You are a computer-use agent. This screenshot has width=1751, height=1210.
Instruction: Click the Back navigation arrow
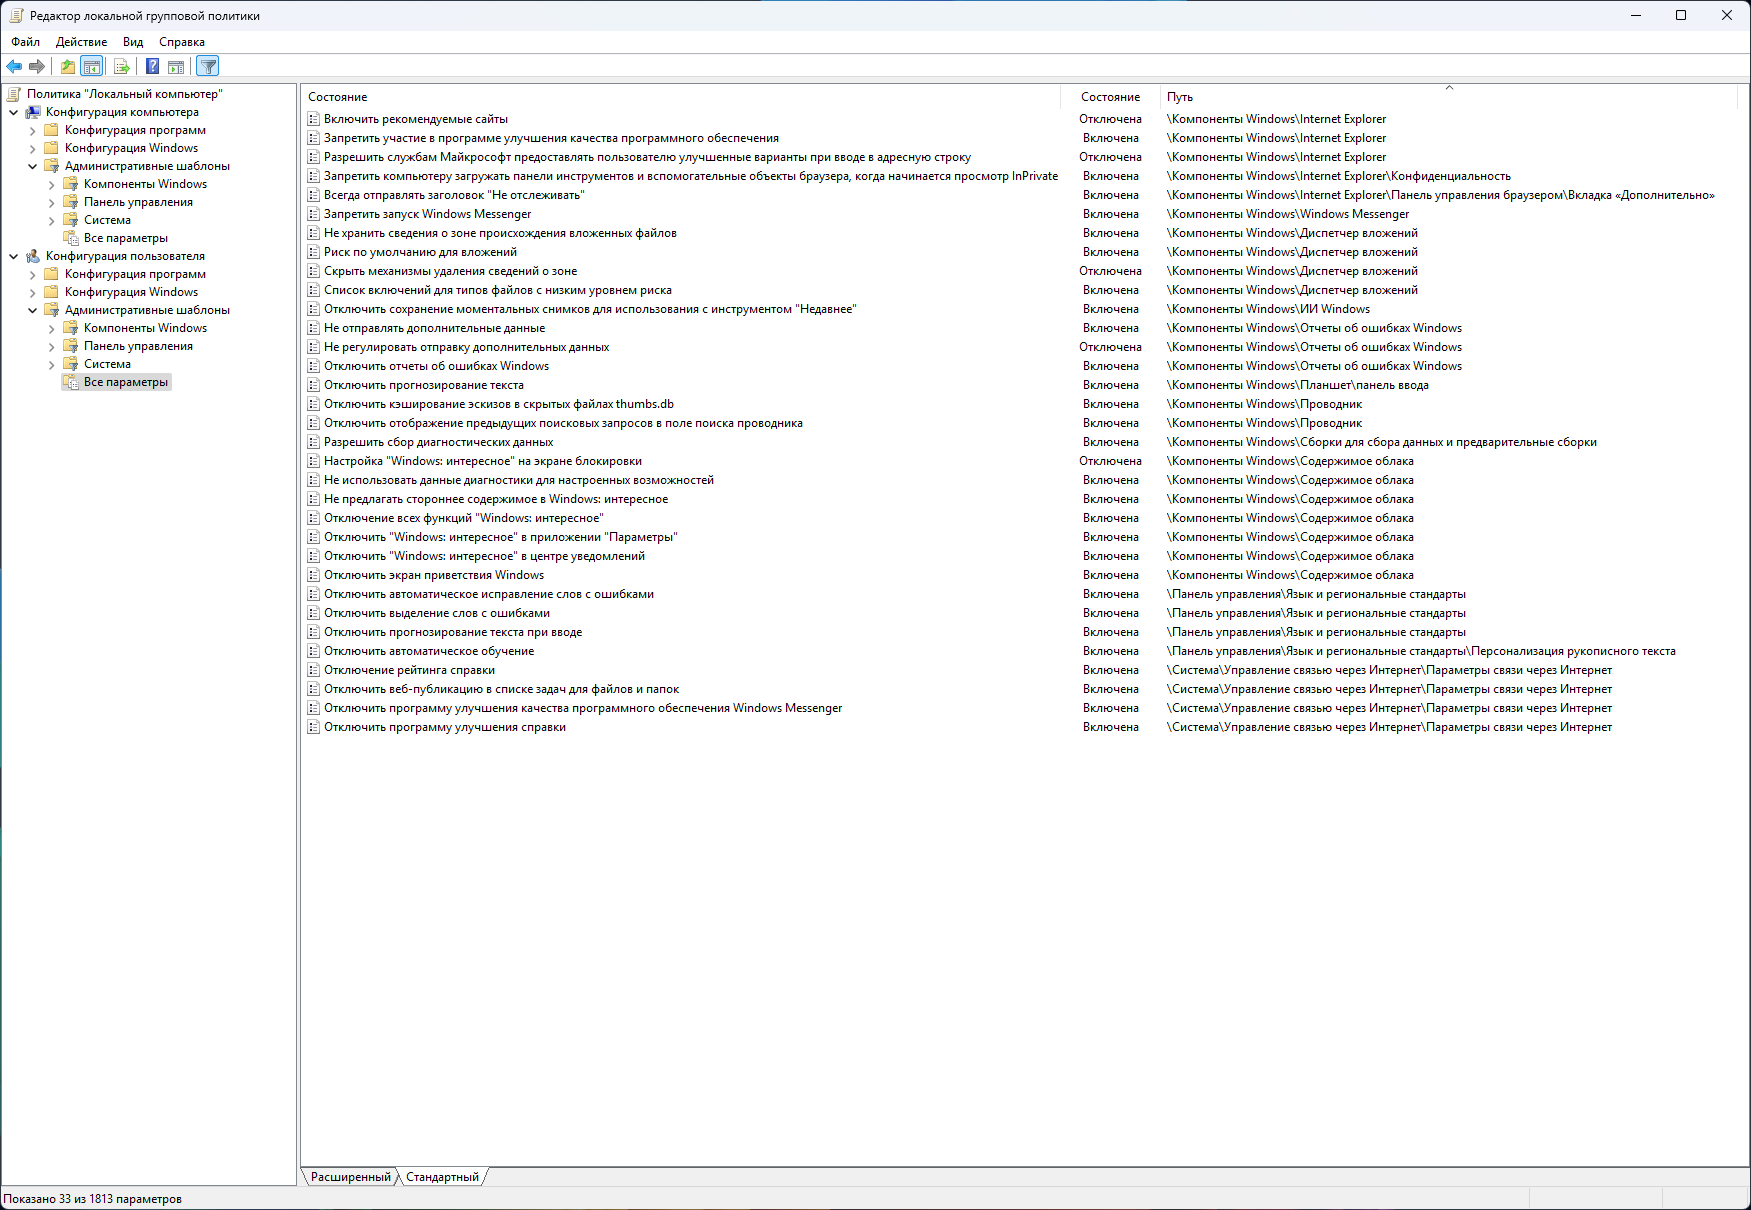tap(14, 66)
